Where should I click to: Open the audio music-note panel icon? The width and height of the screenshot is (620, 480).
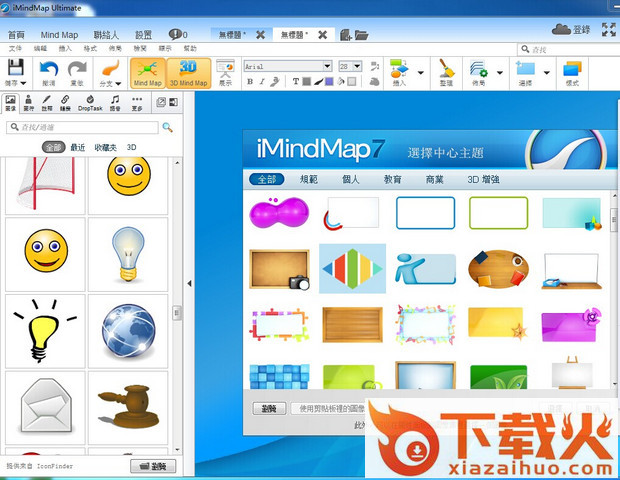click(x=115, y=99)
